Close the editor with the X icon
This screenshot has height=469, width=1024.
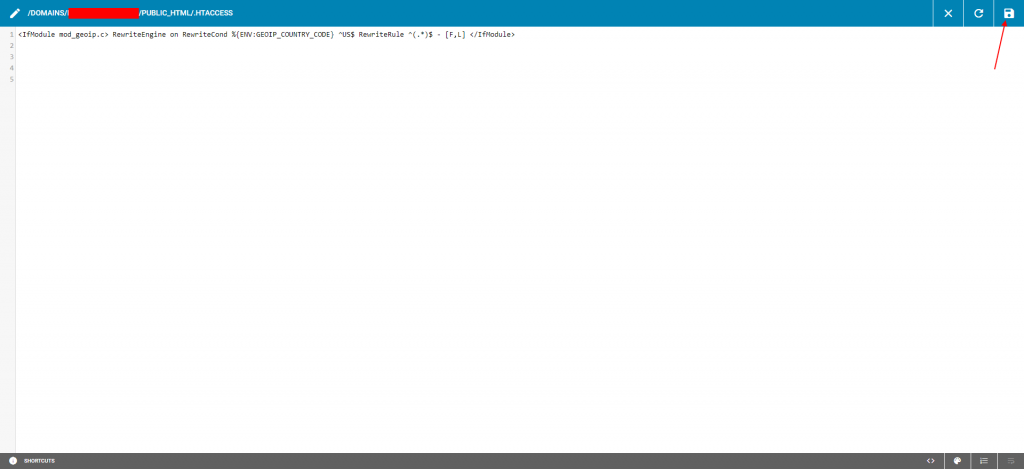coord(948,13)
